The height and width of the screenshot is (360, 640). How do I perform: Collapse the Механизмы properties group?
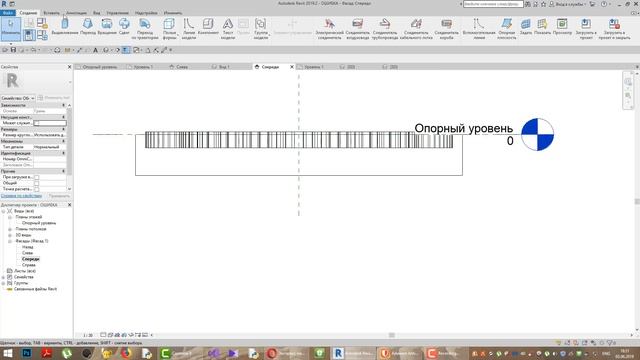[x=63, y=141]
